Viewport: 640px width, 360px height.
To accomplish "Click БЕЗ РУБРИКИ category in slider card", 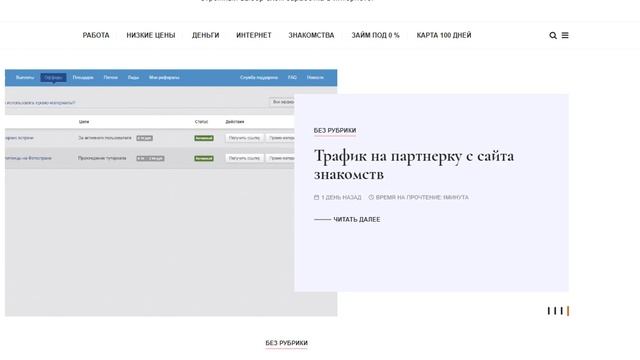I will click(x=335, y=131).
